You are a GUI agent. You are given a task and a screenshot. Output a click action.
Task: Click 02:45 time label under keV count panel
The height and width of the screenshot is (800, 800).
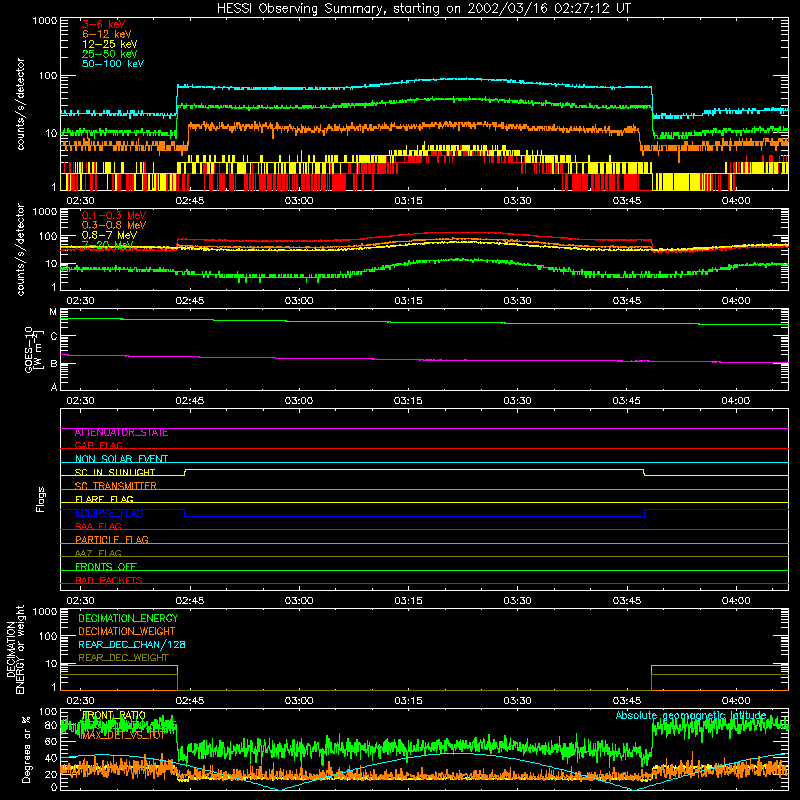190,201
